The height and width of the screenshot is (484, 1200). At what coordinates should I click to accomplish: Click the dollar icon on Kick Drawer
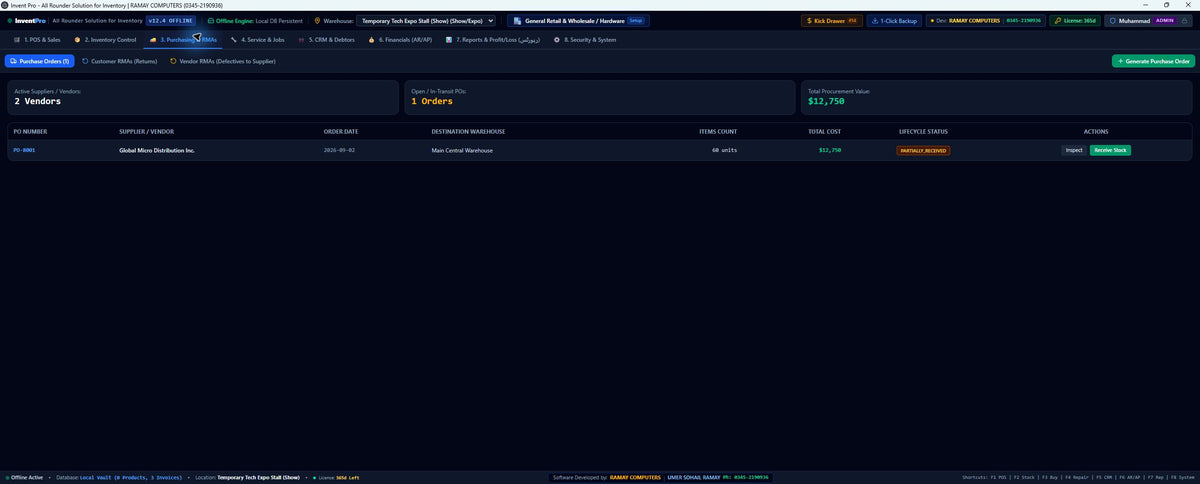tap(809, 20)
